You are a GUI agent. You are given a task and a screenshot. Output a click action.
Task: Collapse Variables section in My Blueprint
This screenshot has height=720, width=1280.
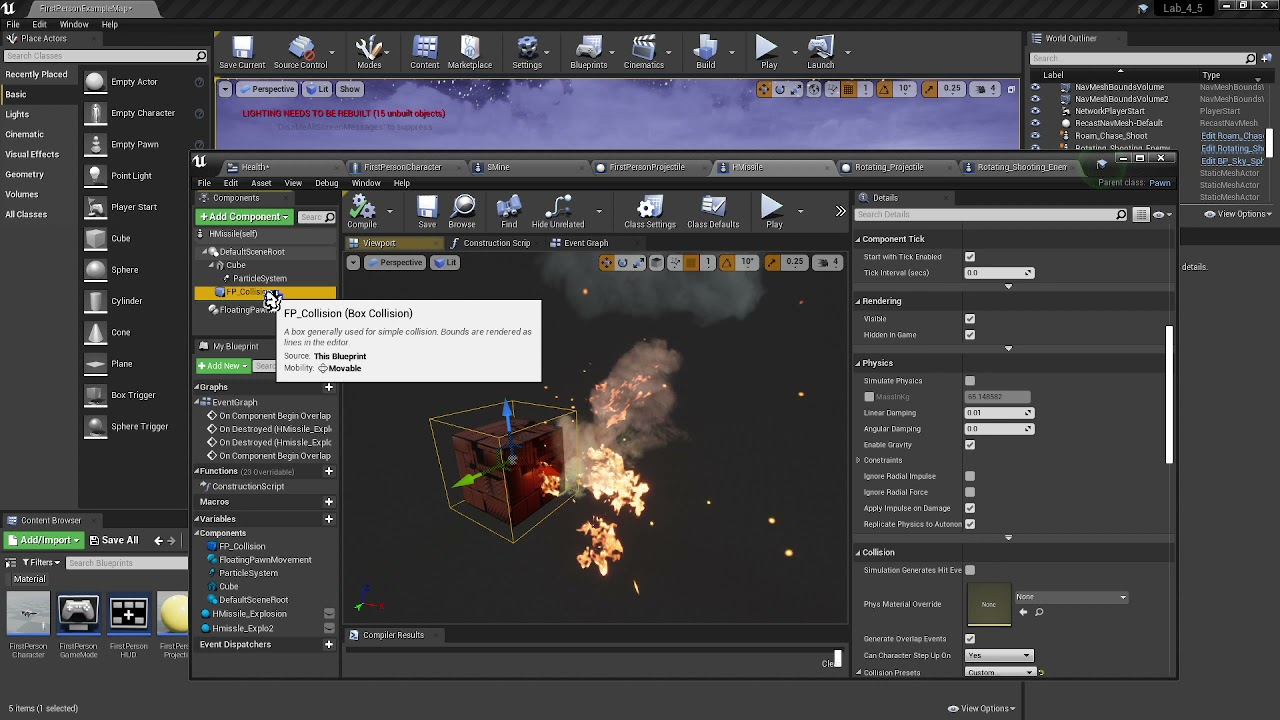[x=198, y=519]
